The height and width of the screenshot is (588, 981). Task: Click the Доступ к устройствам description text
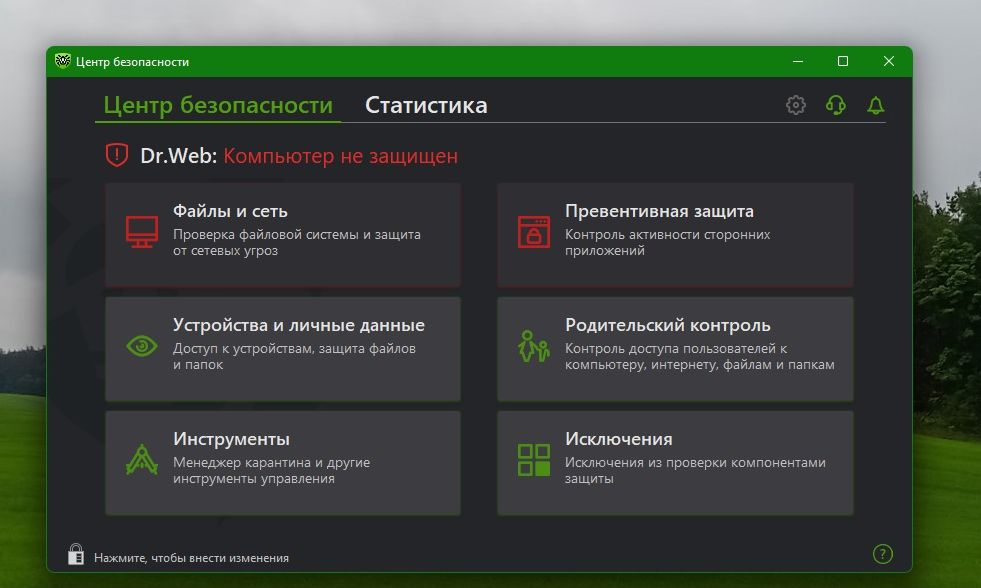coord(294,356)
